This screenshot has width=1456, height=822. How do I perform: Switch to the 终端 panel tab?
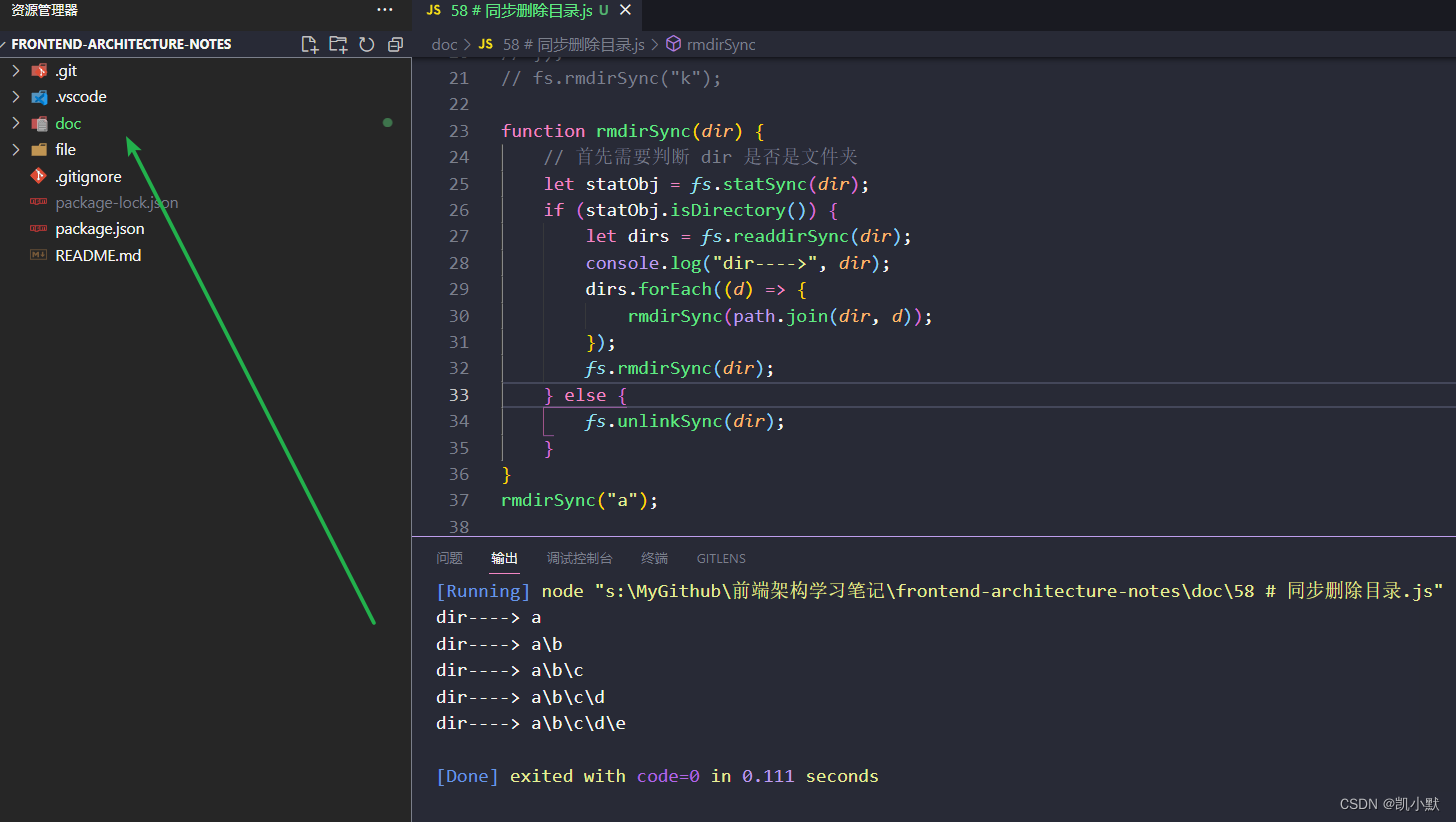[654, 558]
